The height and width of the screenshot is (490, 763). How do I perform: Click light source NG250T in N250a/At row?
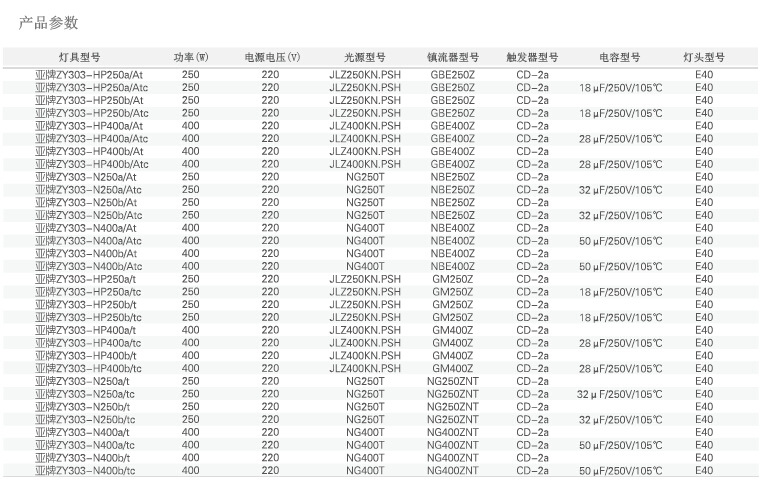pyautogui.click(x=365, y=177)
